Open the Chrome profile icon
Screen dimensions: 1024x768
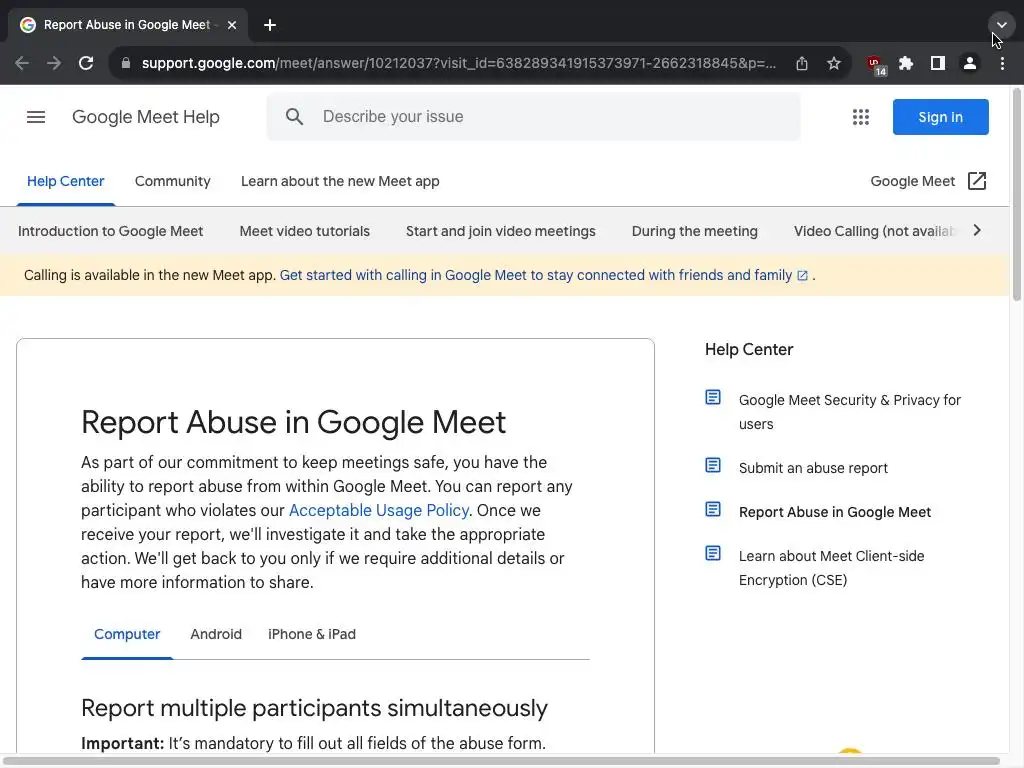point(970,63)
